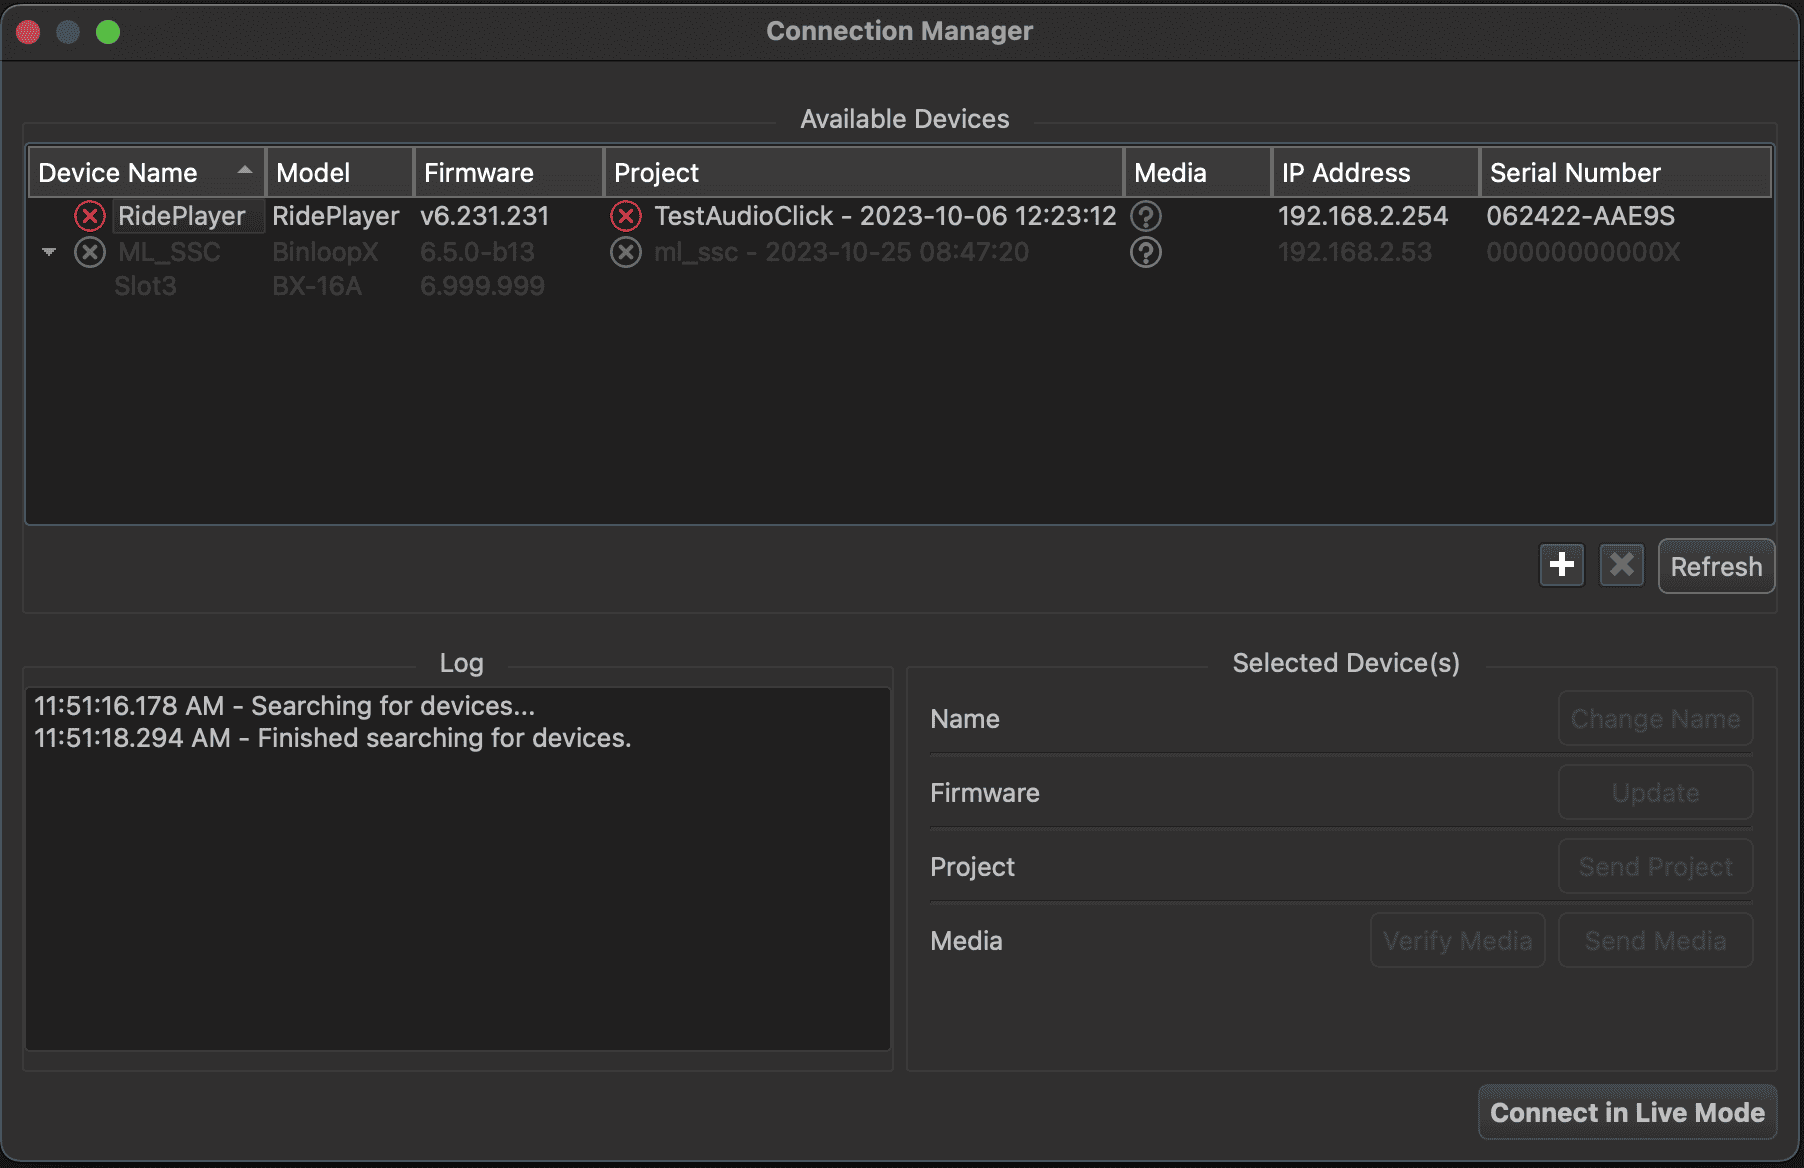1804x1168 pixels.
Task: Click Connect in Live Mode
Action: click(x=1627, y=1112)
